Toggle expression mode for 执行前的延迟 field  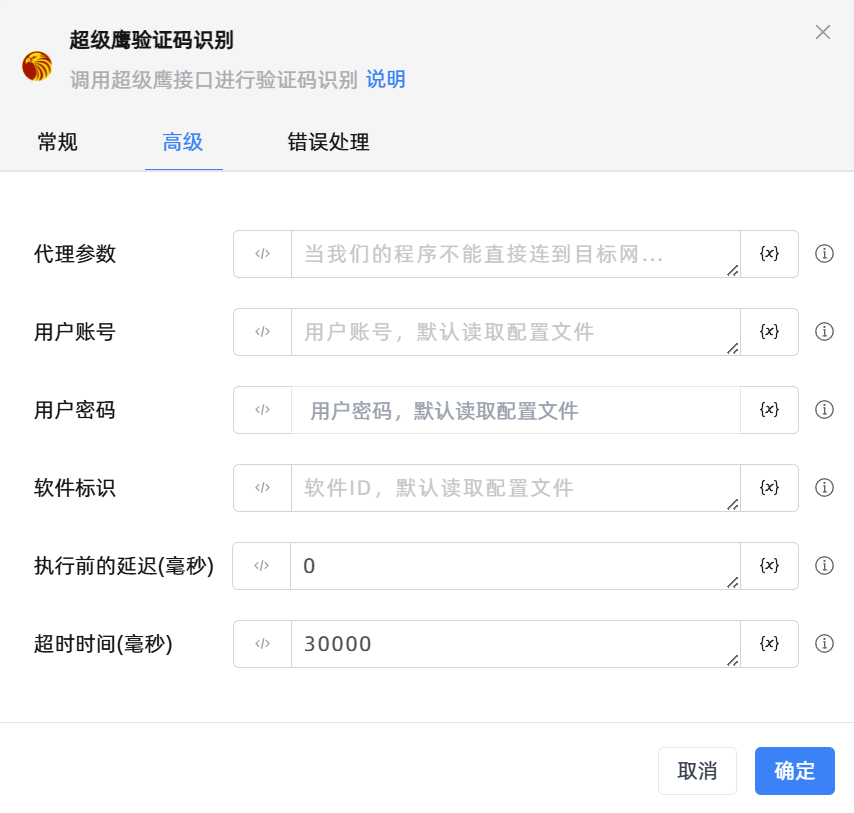point(261,565)
